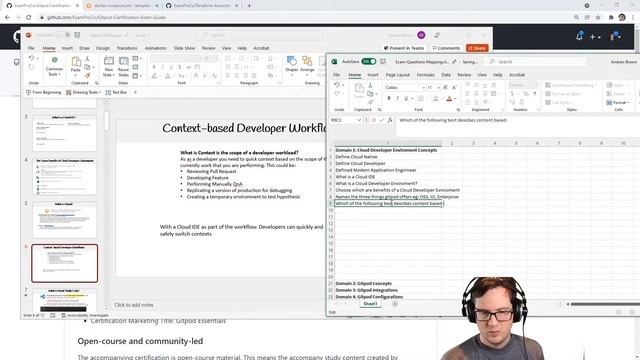The image size is (640, 360).
Task: Click the formula bar Enter checkmark
Action: (382, 120)
